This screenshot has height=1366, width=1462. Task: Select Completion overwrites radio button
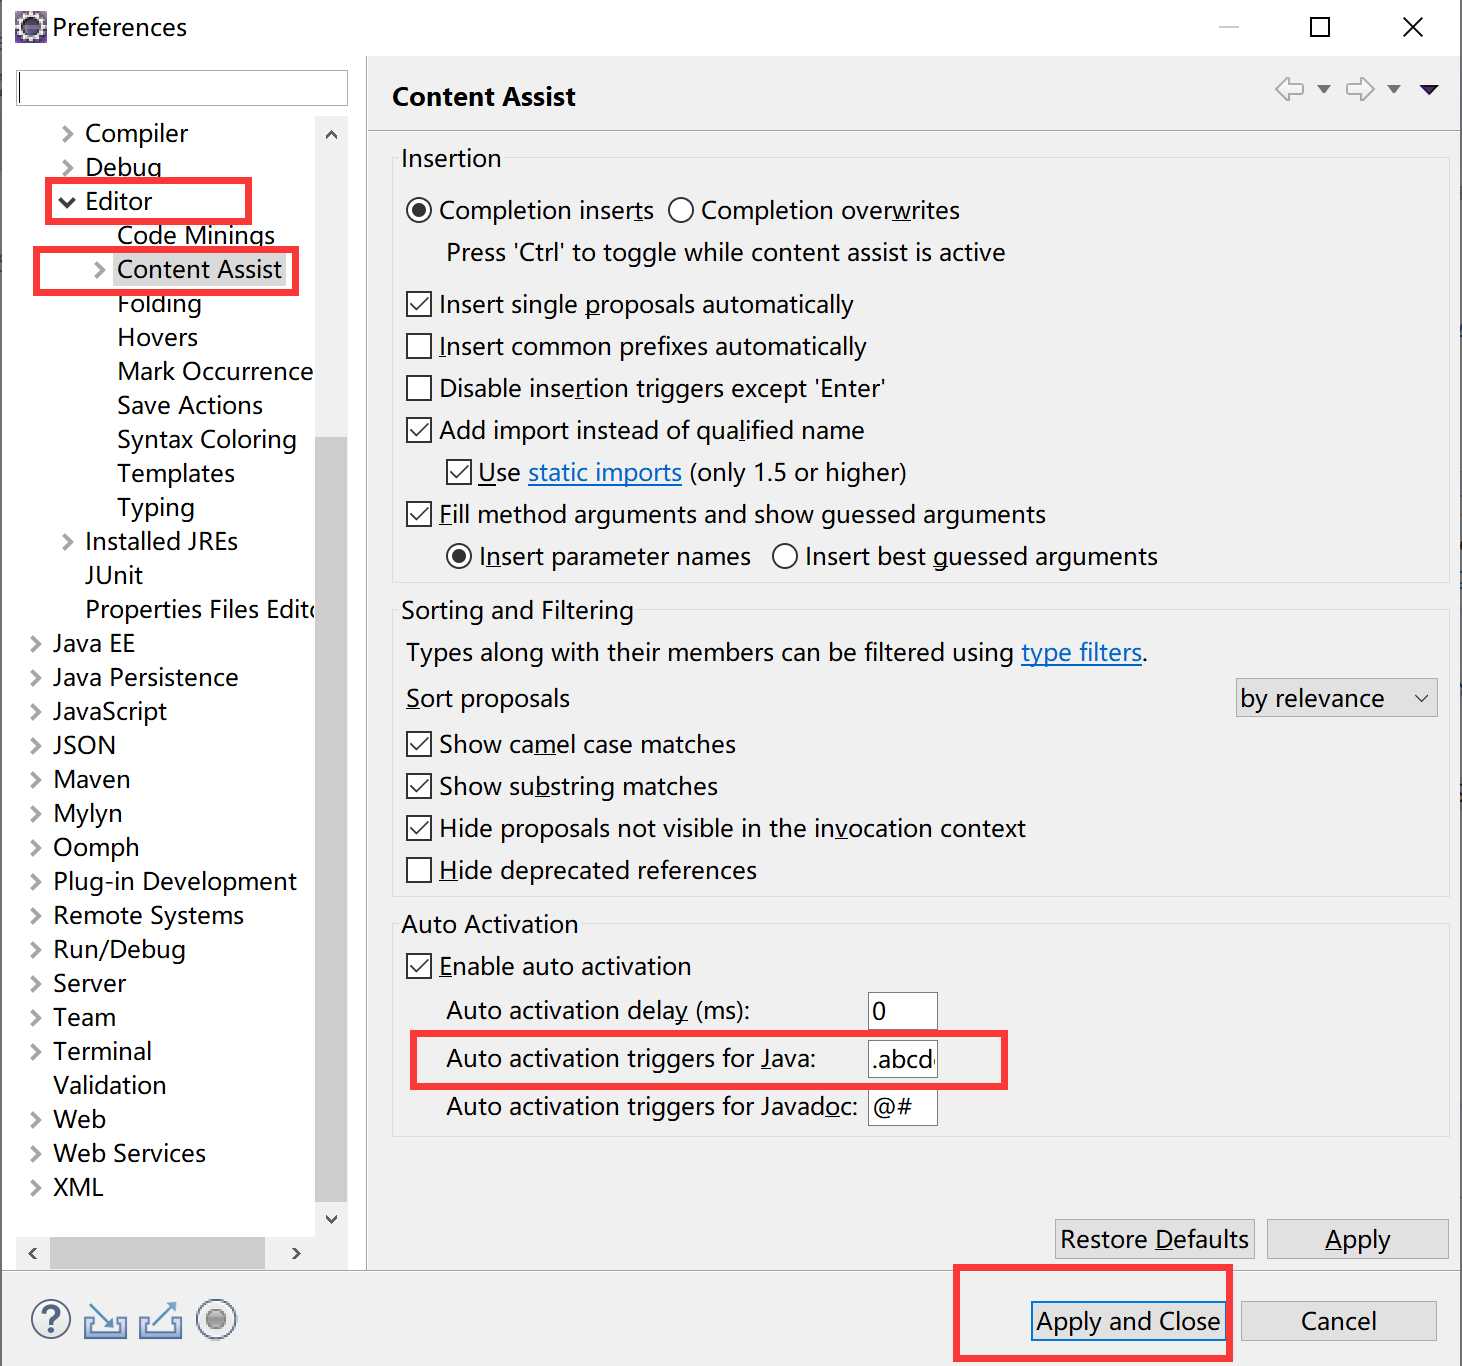681,211
